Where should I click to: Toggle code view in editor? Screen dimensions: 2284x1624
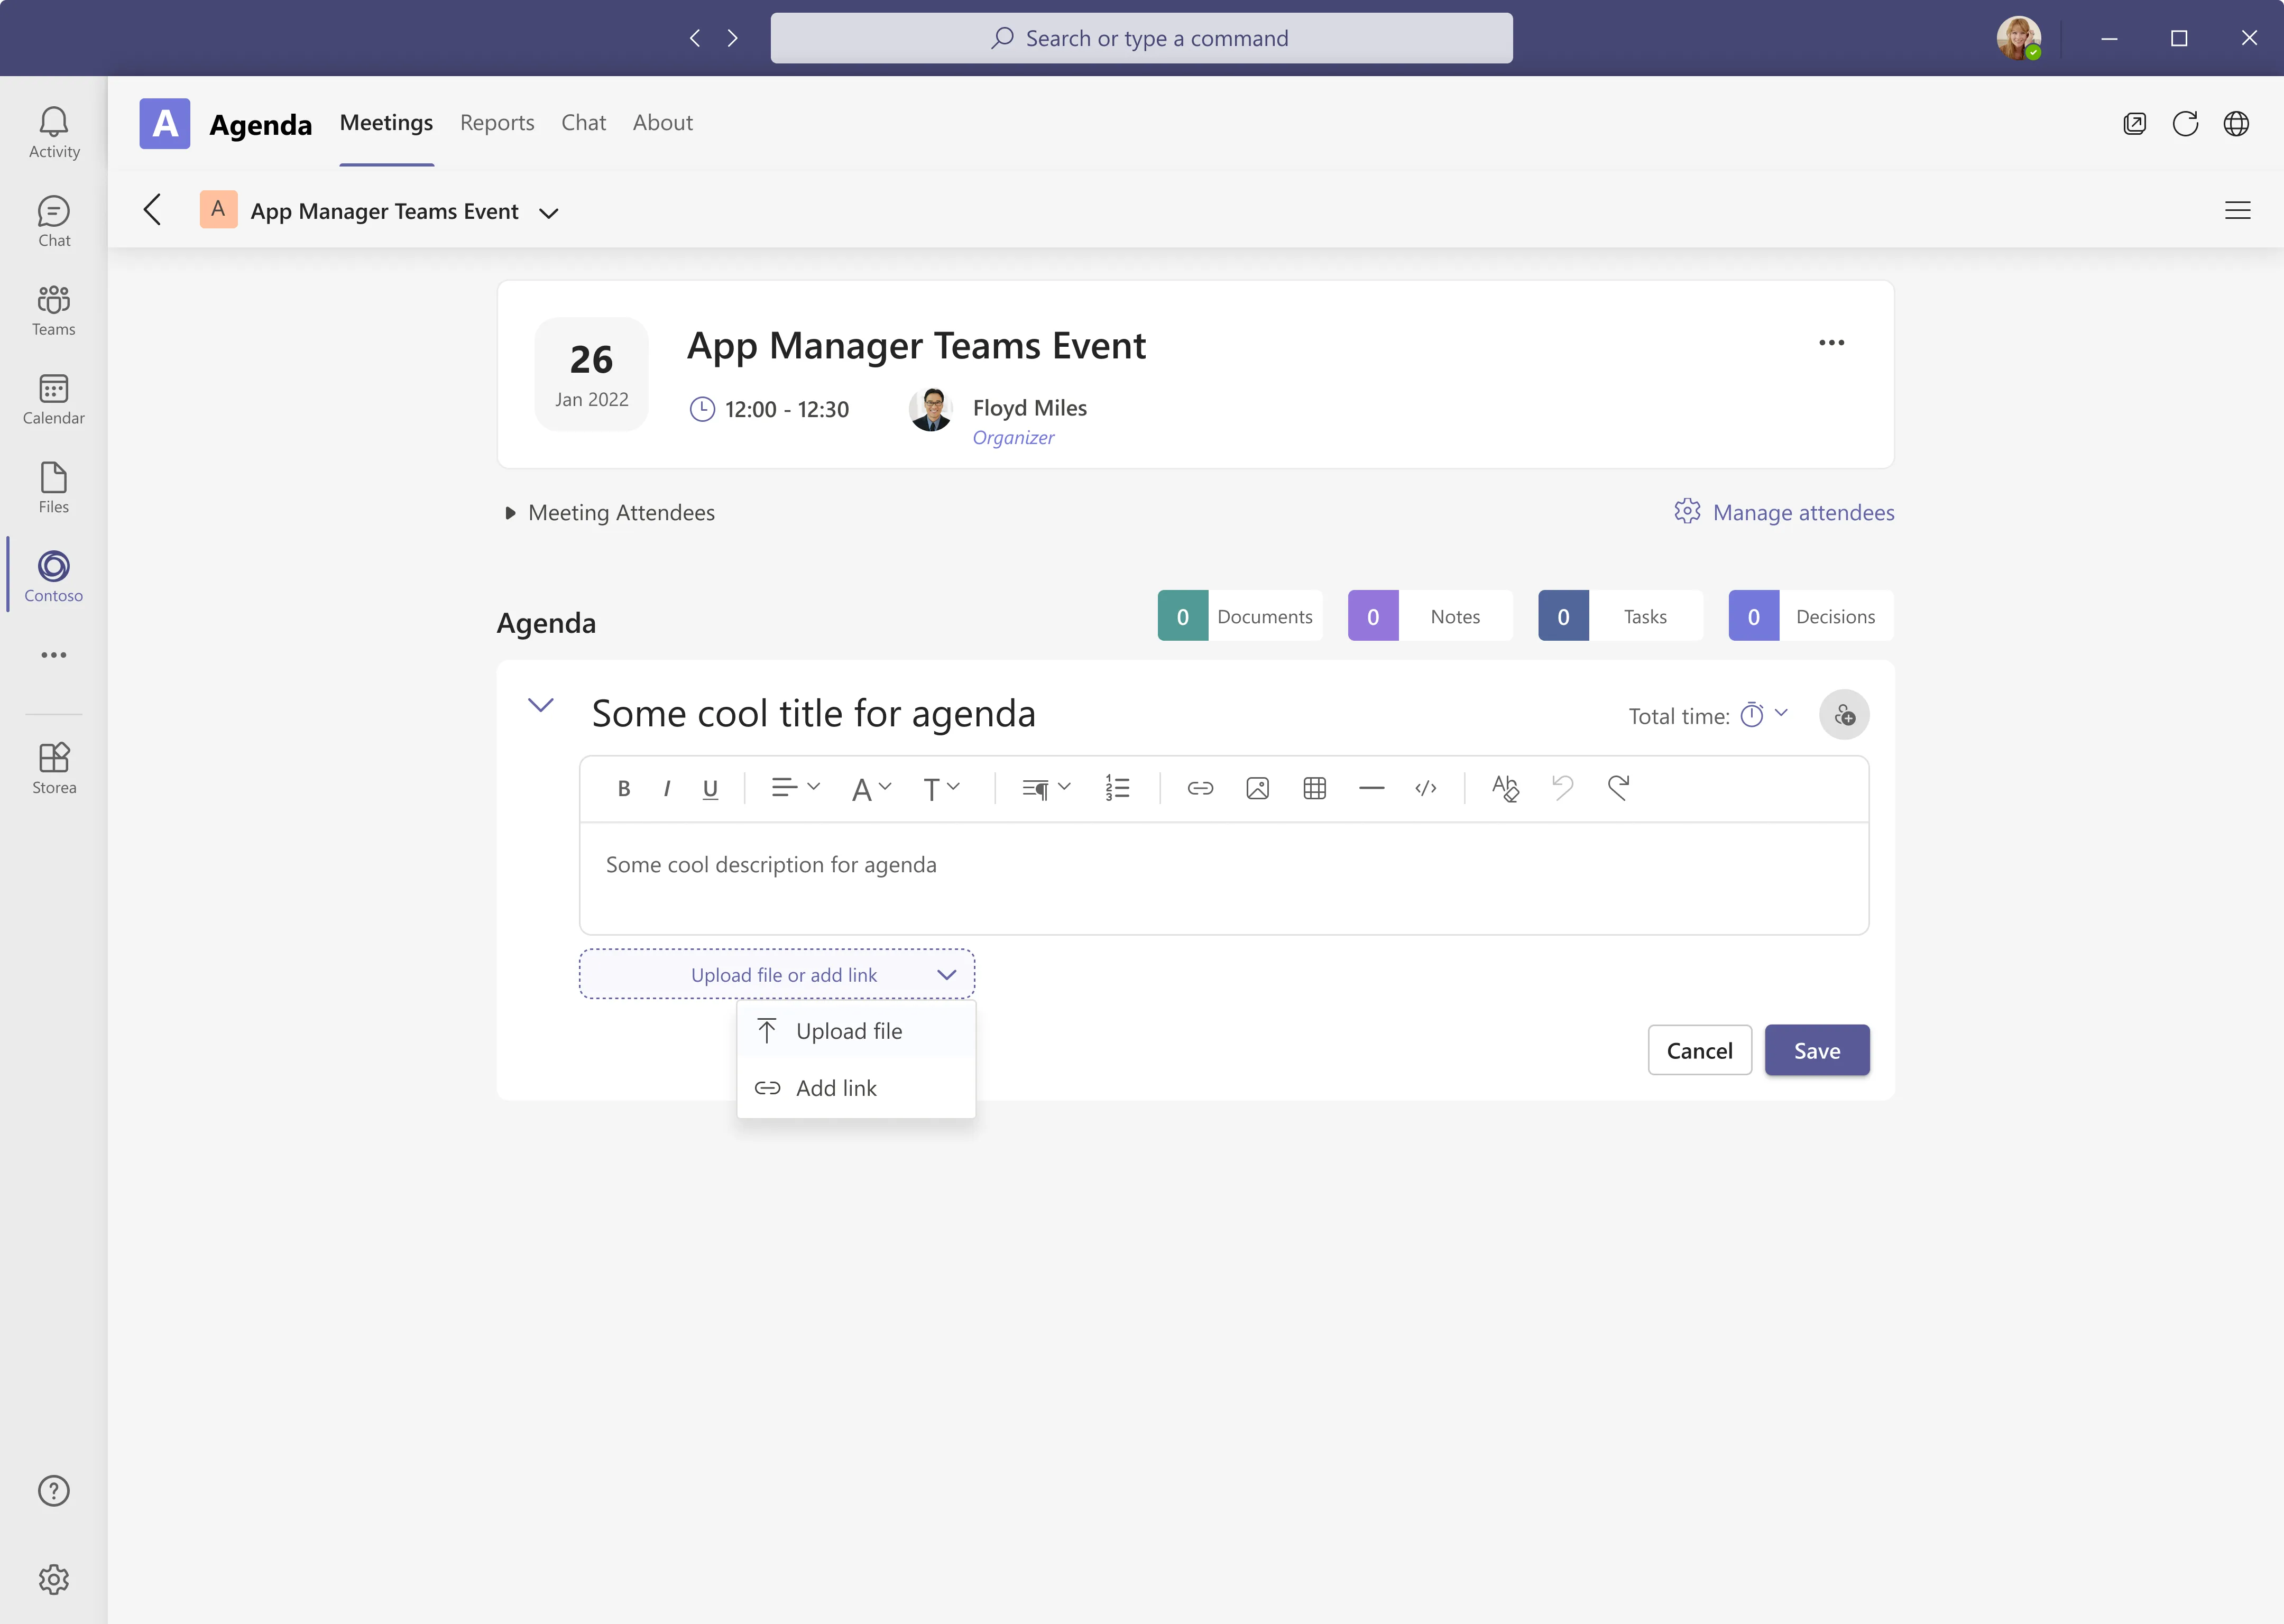point(1426,789)
